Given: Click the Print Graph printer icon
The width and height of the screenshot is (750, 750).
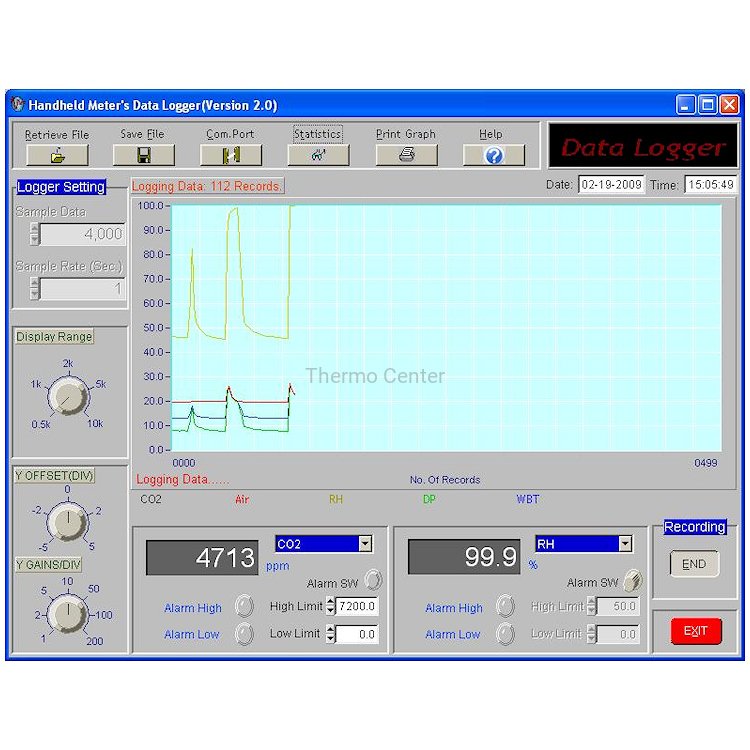Looking at the screenshot, I should (x=406, y=155).
